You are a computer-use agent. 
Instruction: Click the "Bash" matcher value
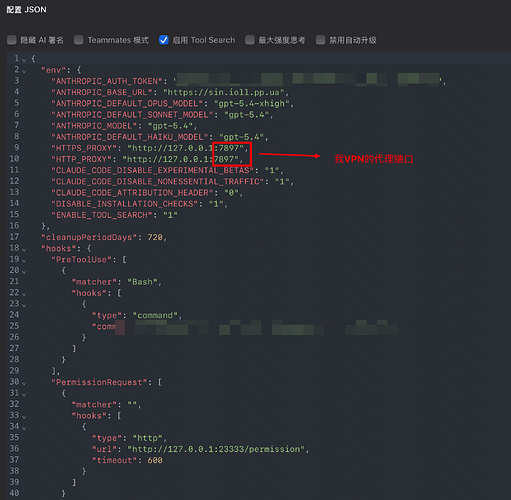(142, 282)
